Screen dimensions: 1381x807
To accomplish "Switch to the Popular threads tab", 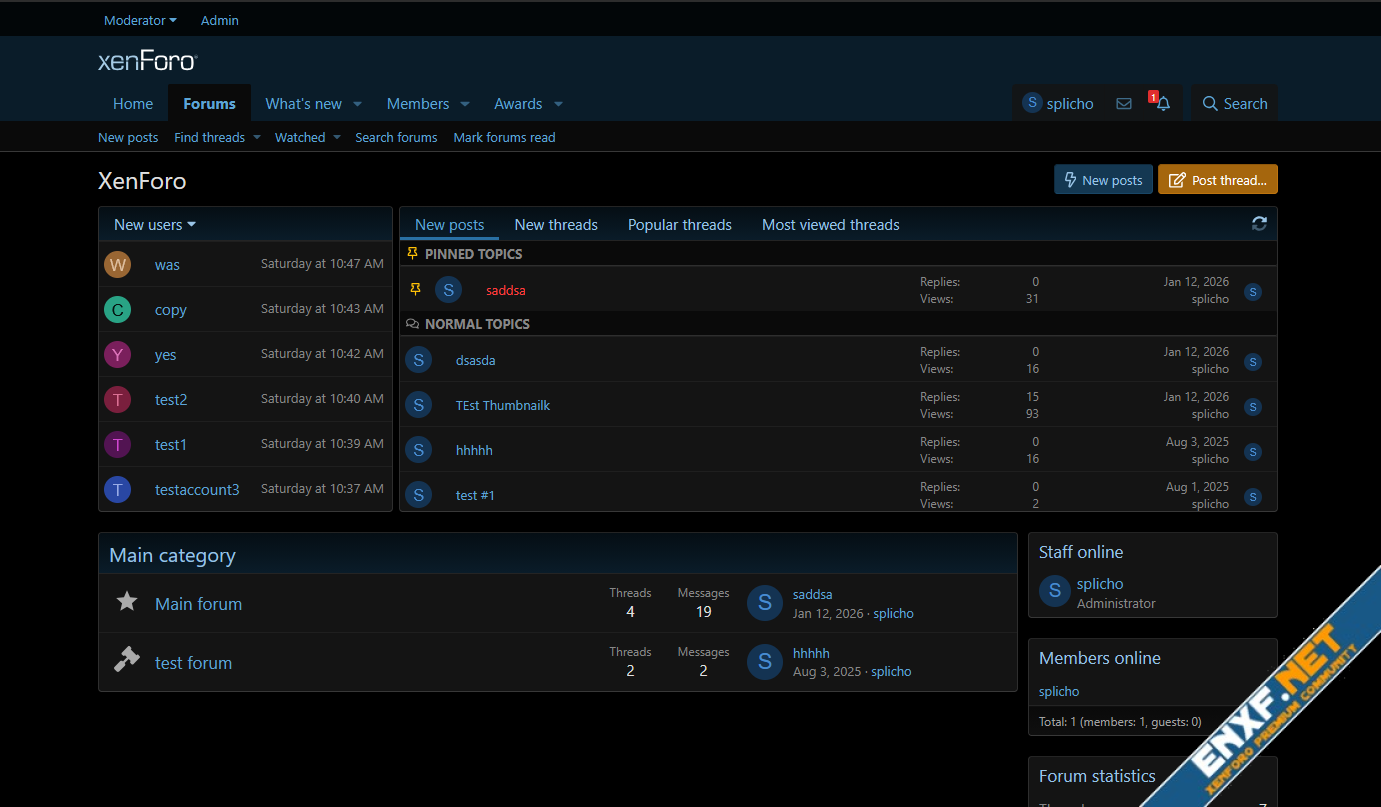I will [x=679, y=225].
